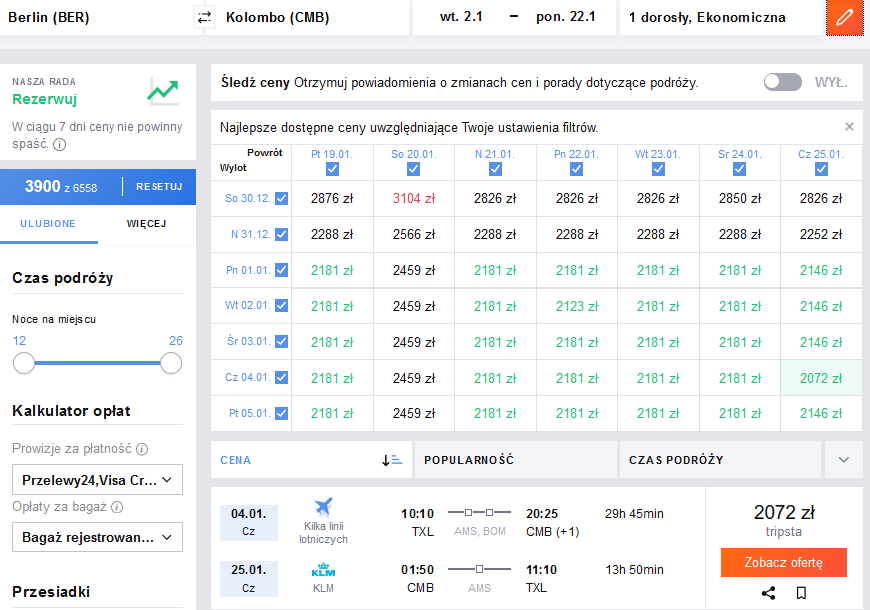Close the best prices table panel
The width and height of the screenshot is (870, 610).
[849, 127]
